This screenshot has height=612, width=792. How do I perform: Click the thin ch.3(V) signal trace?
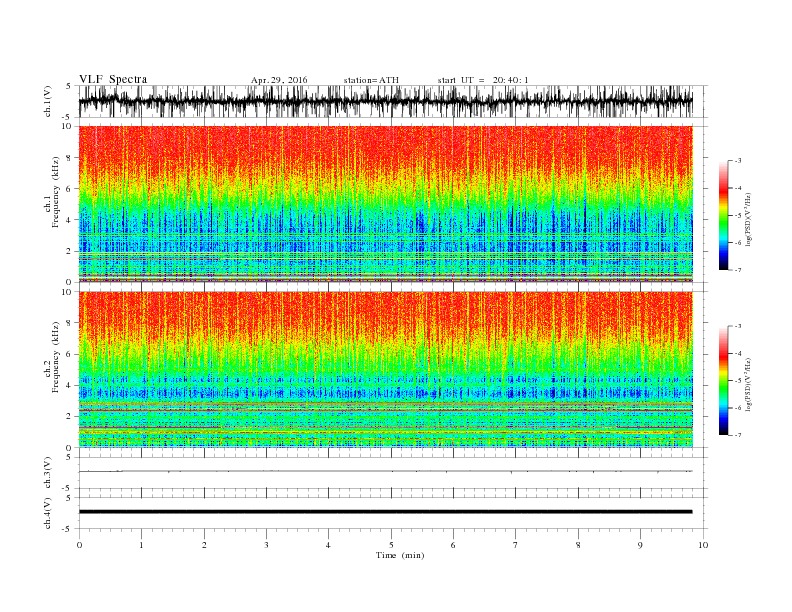[386, 471]
